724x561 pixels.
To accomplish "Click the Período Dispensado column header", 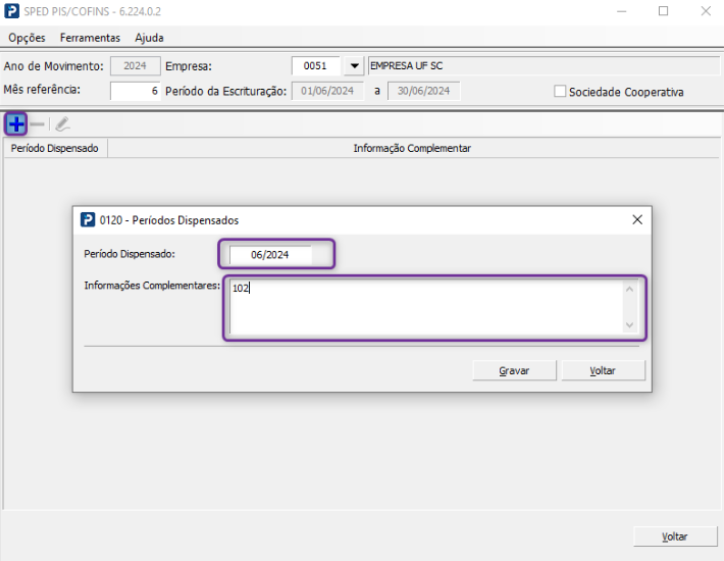I will 55,148.
